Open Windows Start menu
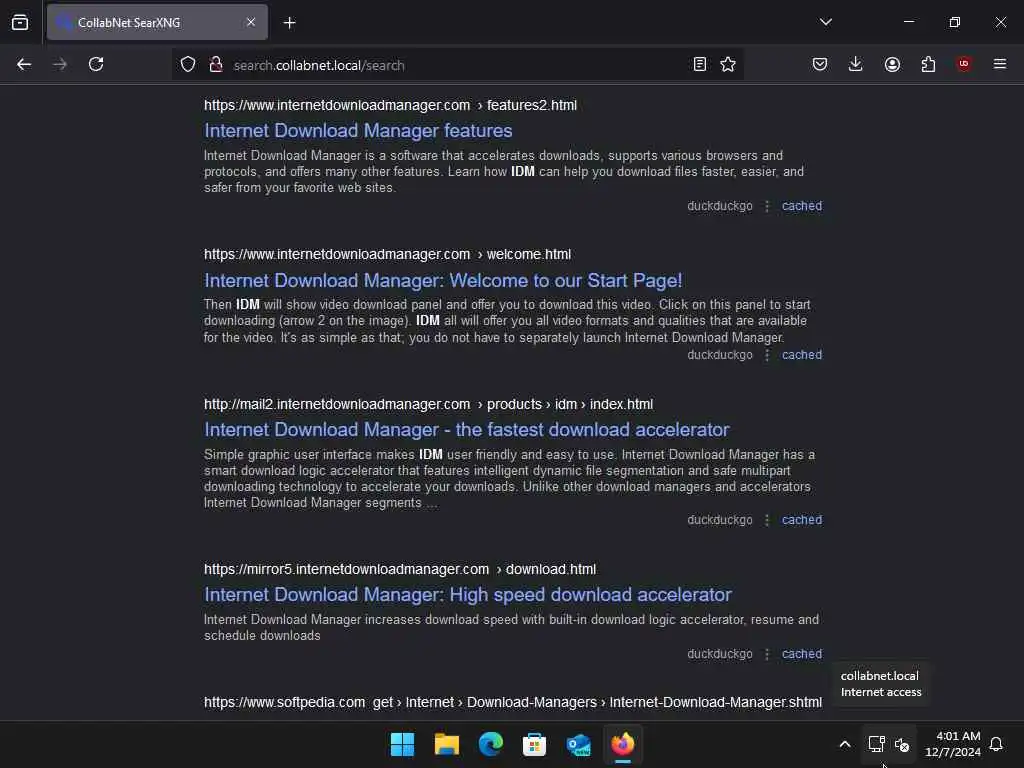1024x768 pixels. click(x=402, y=744)
